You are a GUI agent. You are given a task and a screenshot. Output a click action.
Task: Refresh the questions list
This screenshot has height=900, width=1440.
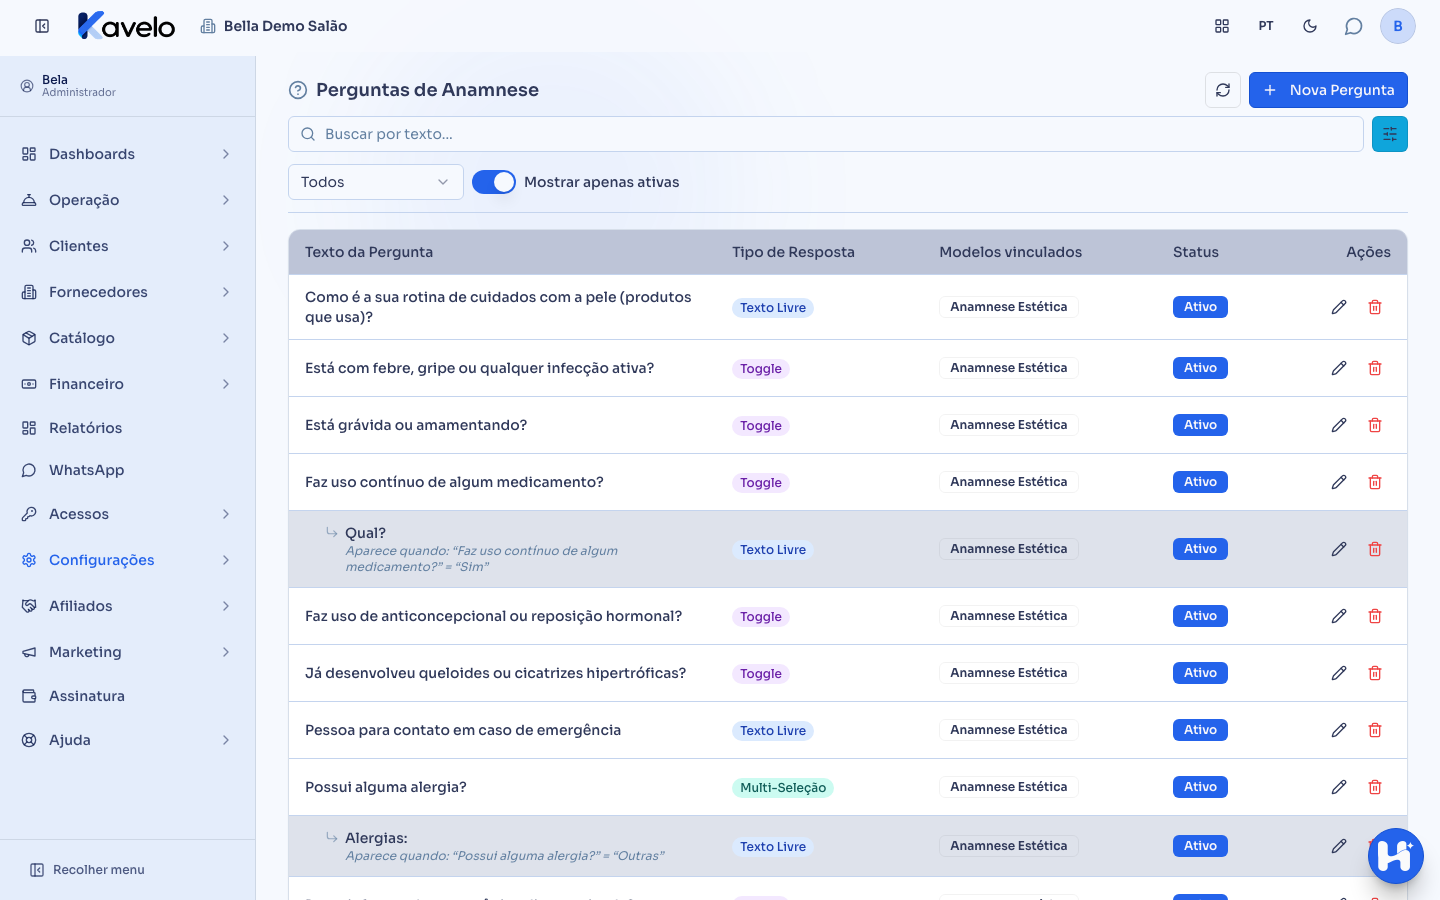[x=1223, y=90]
